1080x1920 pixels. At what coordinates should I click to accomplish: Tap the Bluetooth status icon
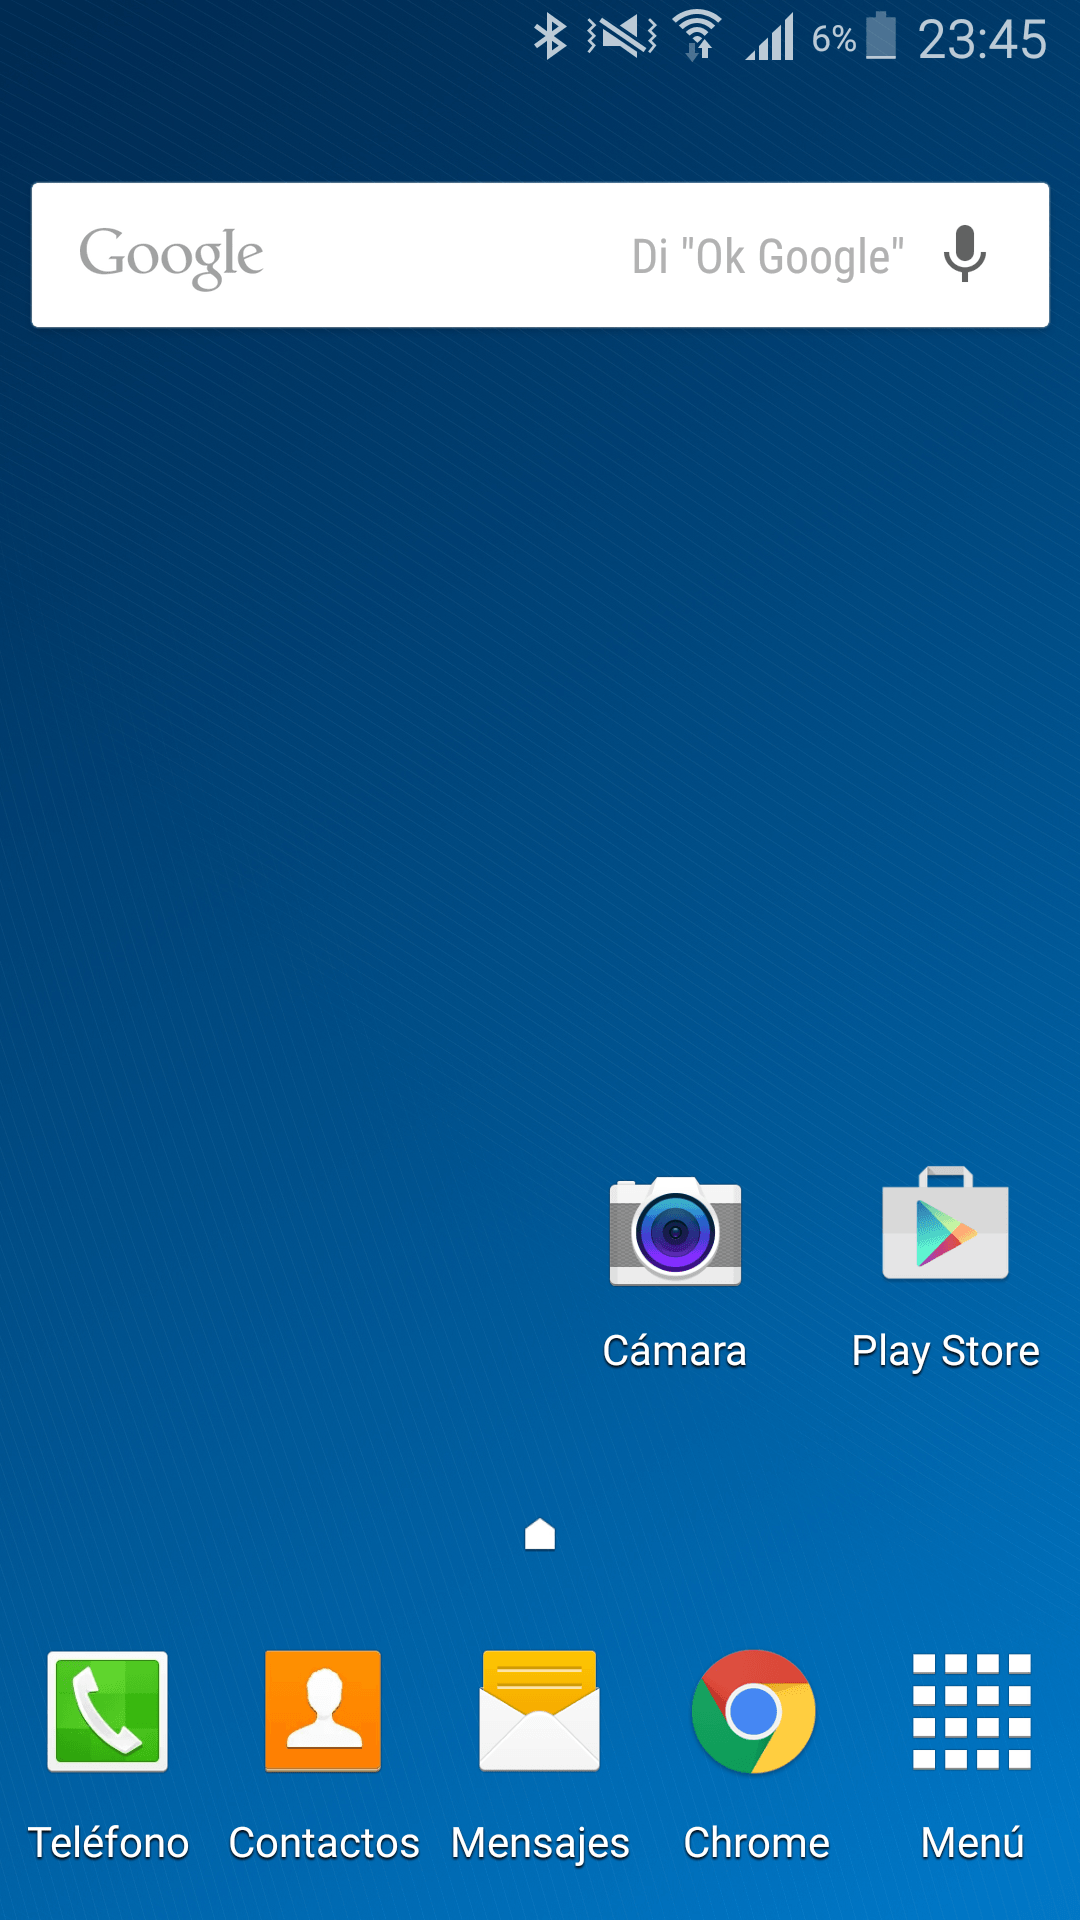pos(550,38)
